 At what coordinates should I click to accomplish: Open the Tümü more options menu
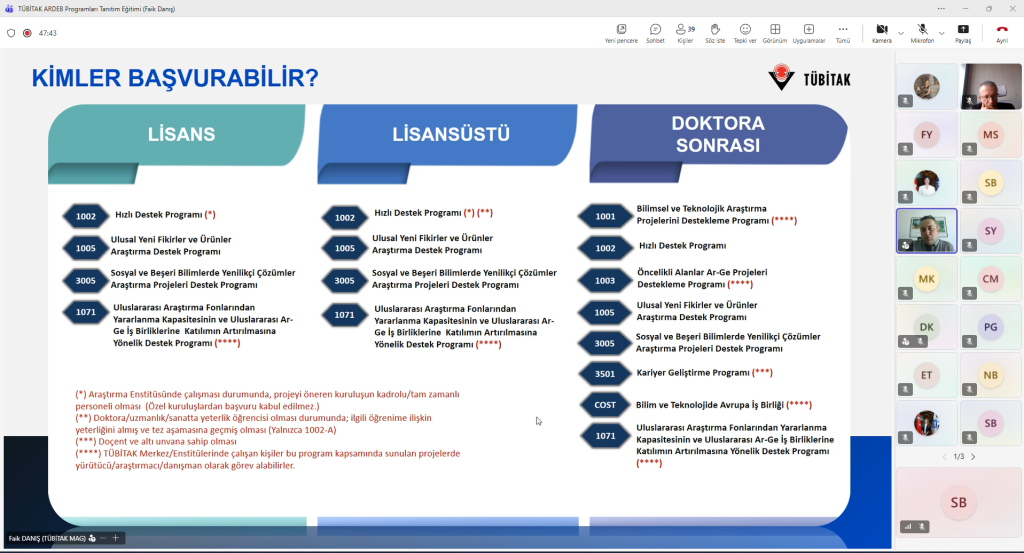843,33
